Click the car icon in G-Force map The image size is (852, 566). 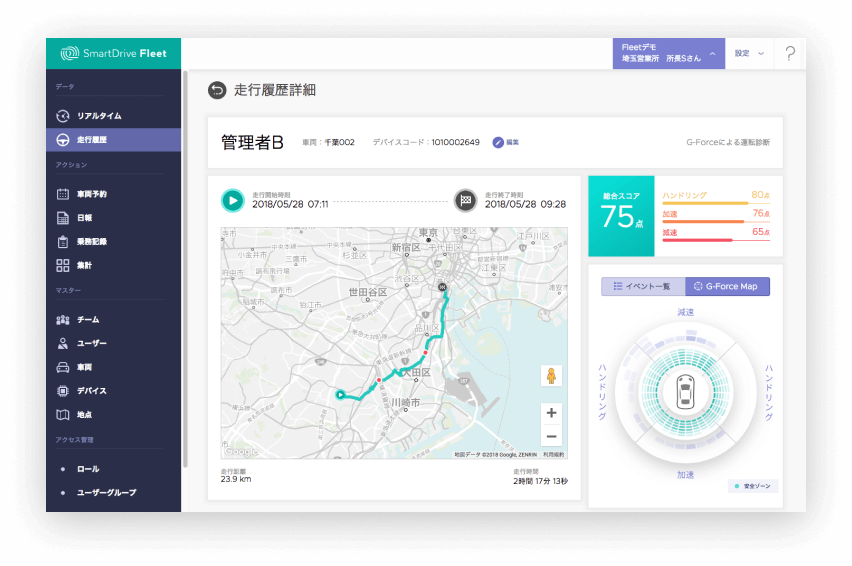pyautogui.click(x=685, y=392)
